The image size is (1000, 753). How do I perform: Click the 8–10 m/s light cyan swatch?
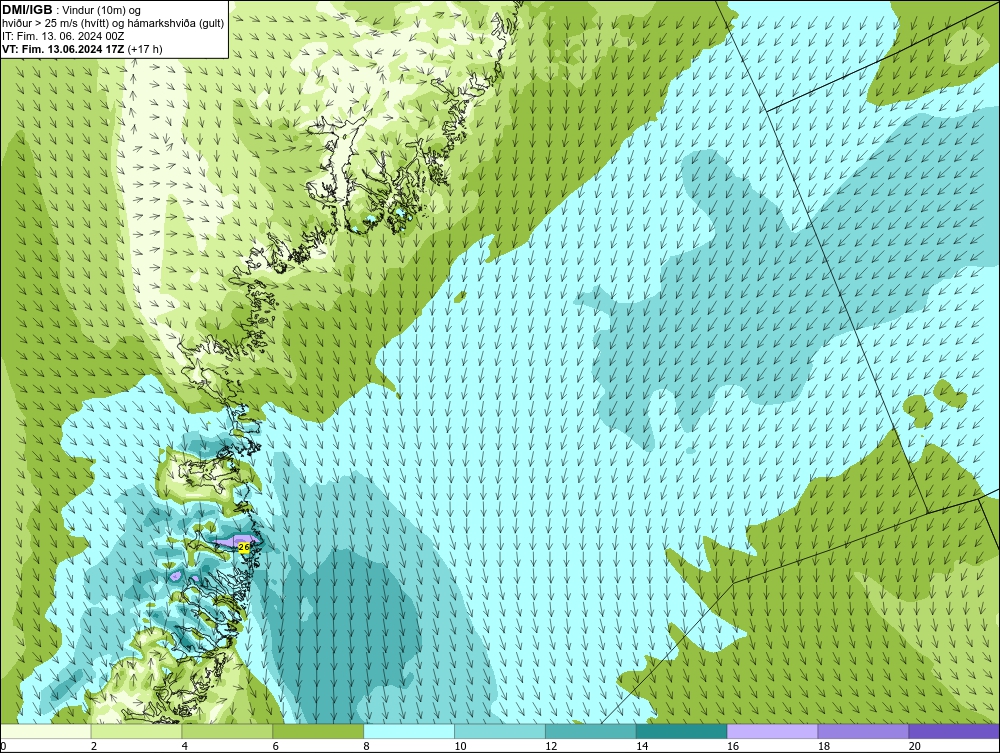409,731
